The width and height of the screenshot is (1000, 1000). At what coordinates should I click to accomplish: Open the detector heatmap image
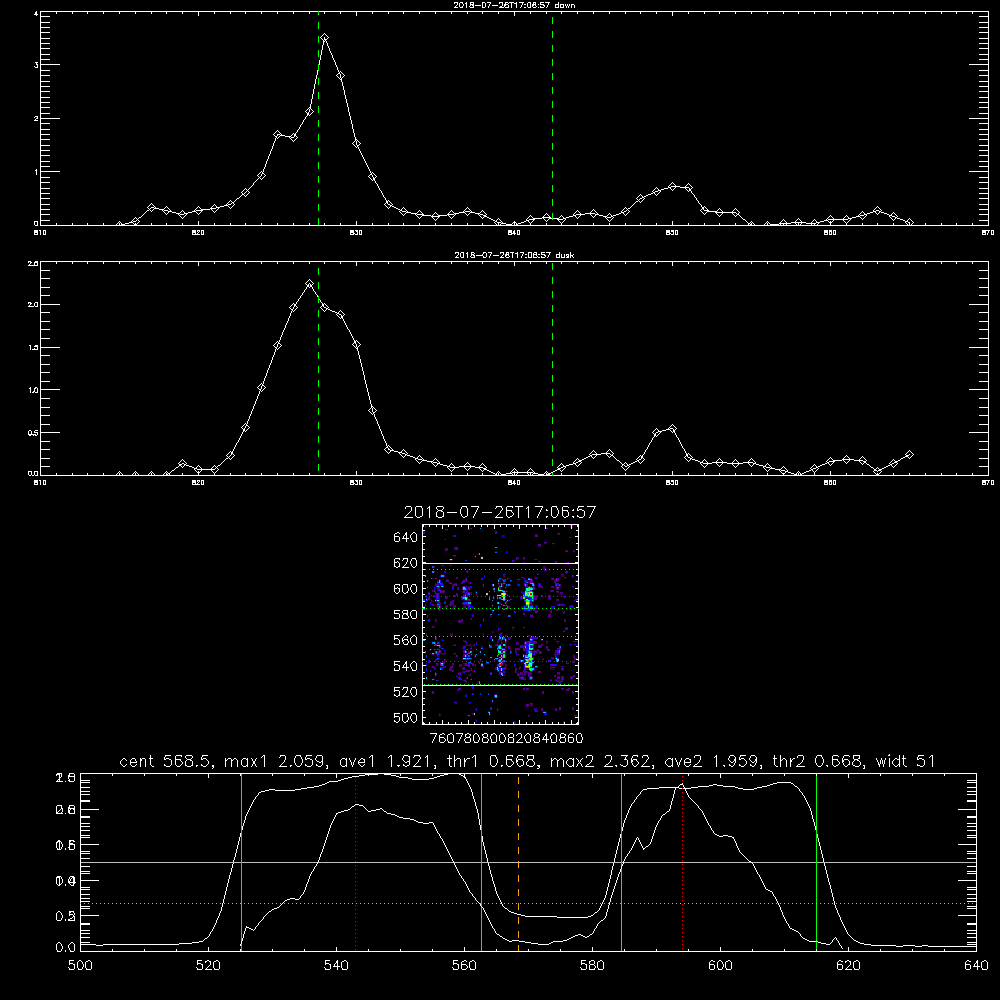pos(500,624)
